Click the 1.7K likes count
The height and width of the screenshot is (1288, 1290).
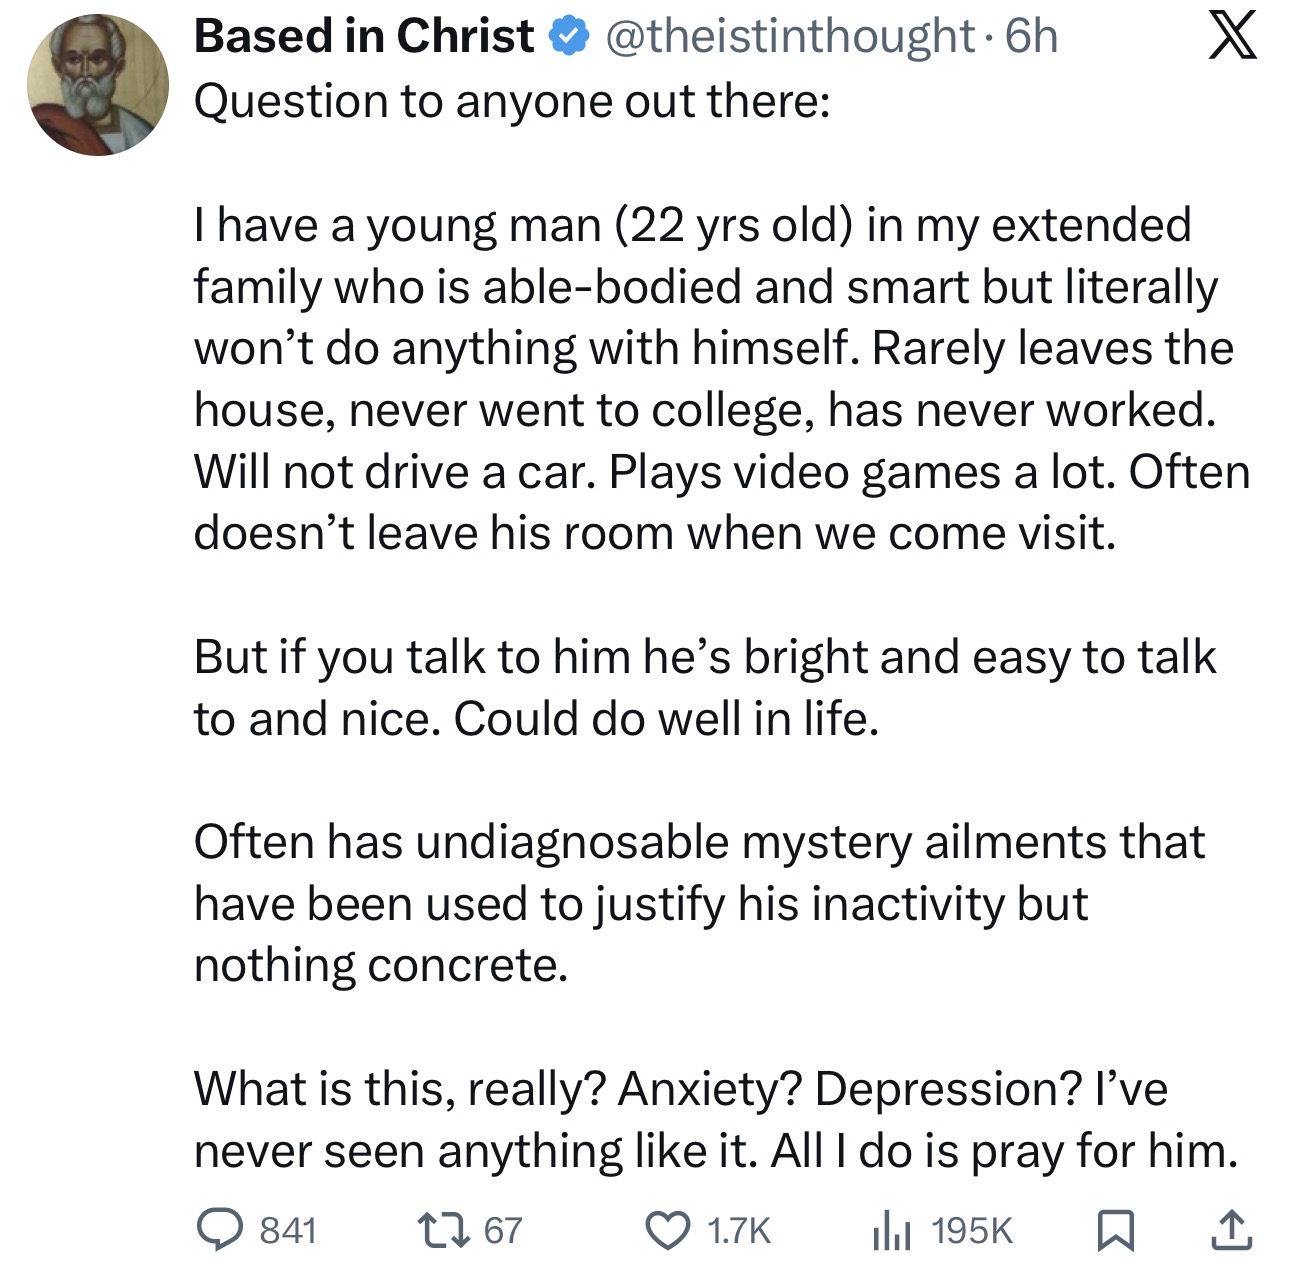(x=739, y=1231)
